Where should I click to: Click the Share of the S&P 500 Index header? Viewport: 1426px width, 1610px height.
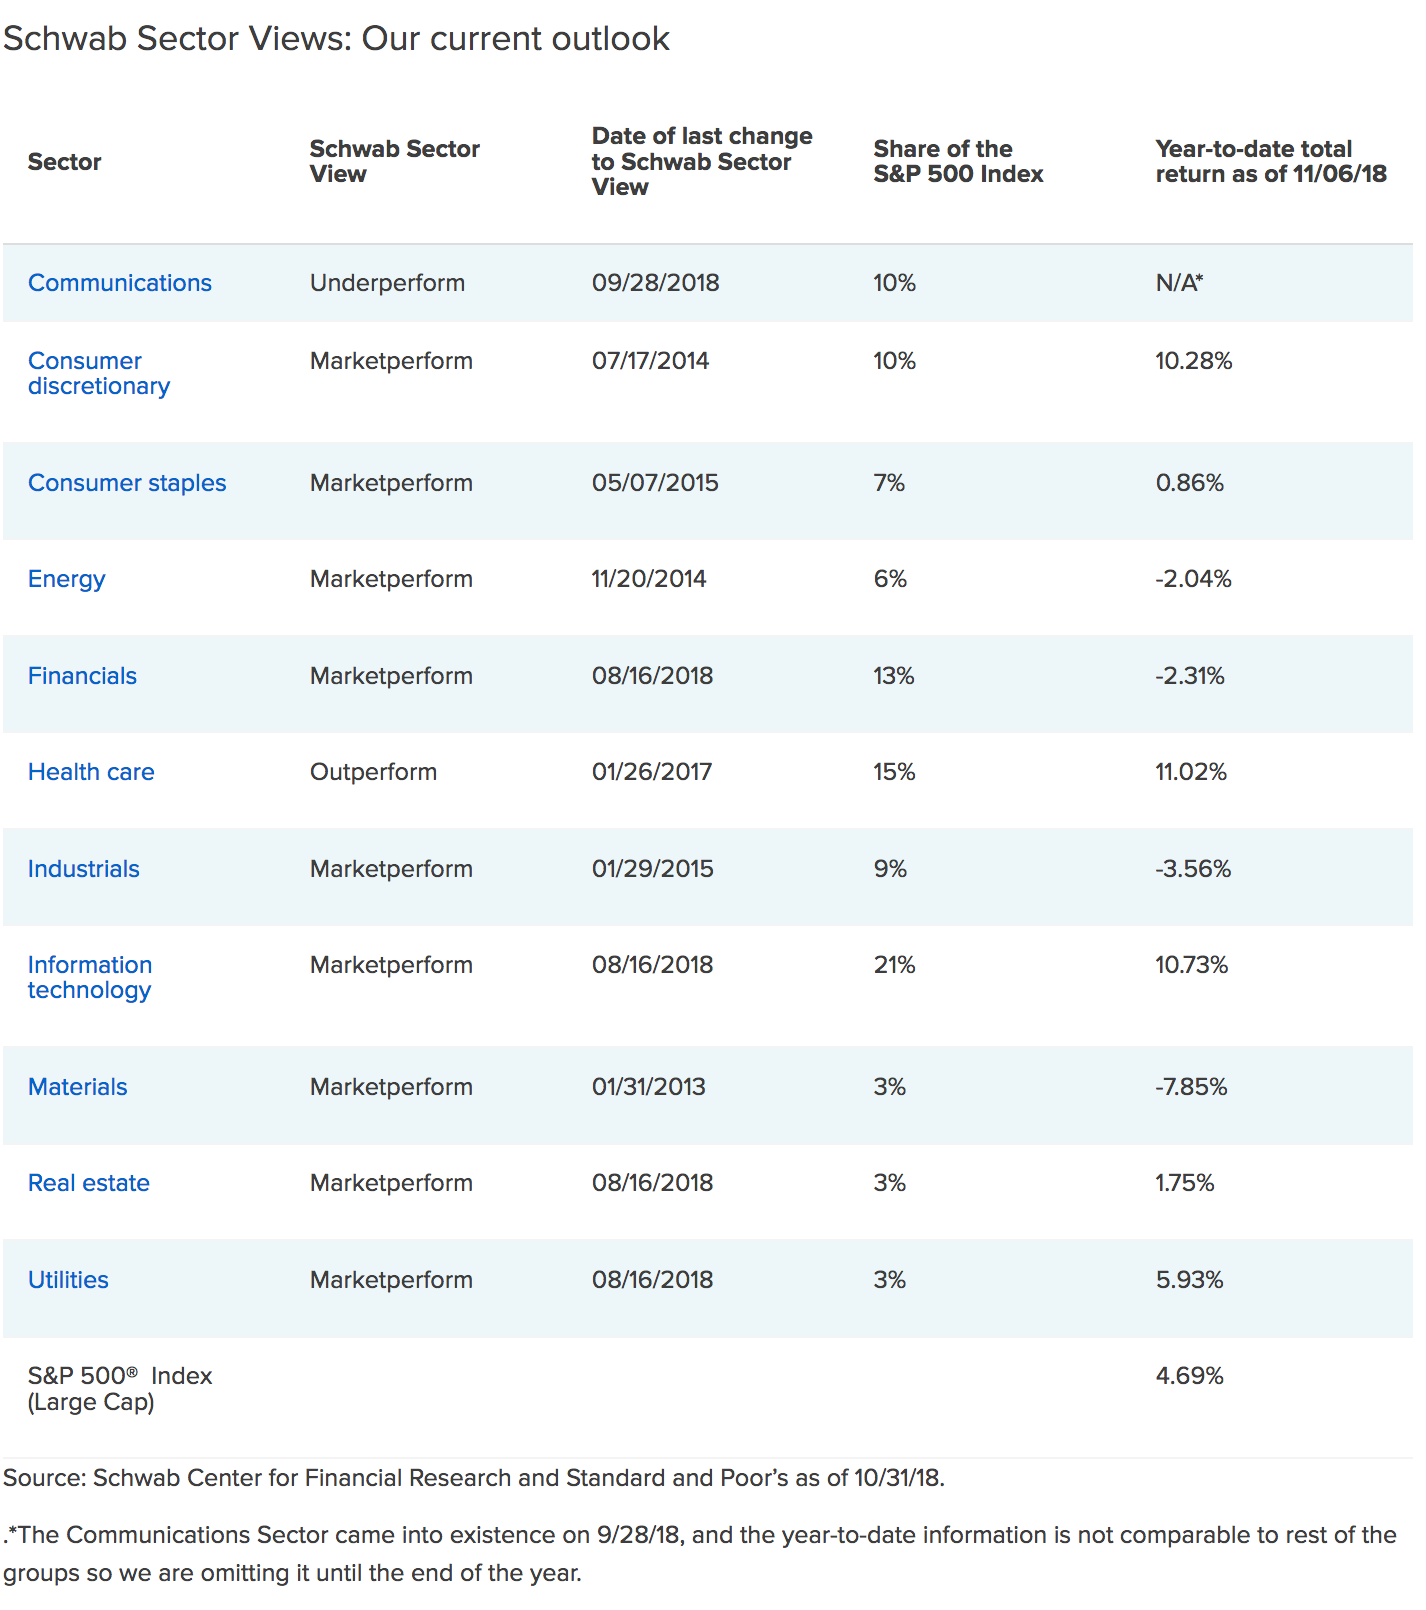pos(958,161)
